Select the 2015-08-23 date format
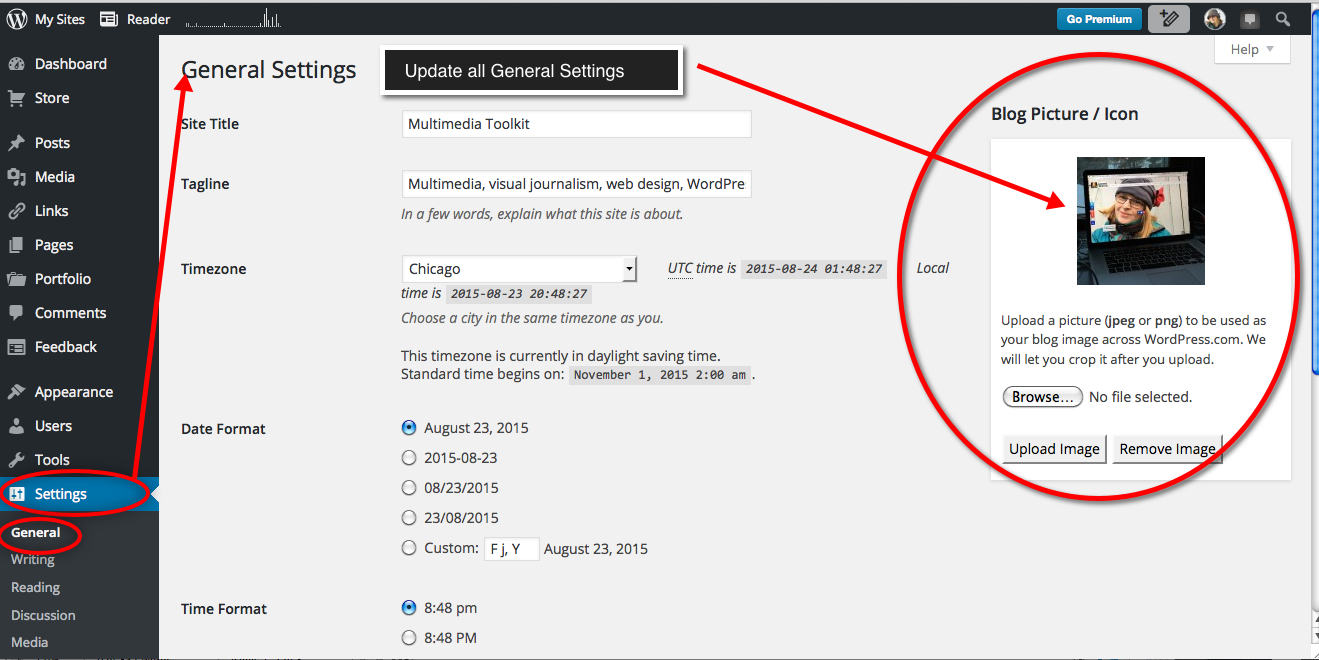This screenshot has width=1319, height=660. click(x=408, y=457)
